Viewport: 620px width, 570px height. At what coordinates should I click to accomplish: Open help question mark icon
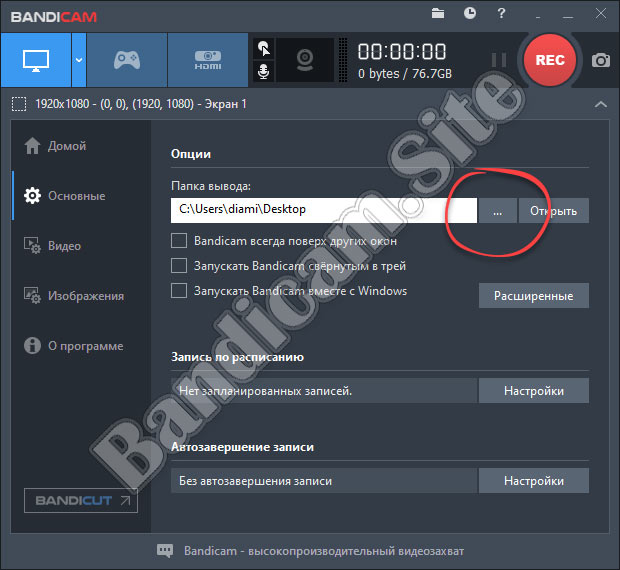(x=501, y=13)
